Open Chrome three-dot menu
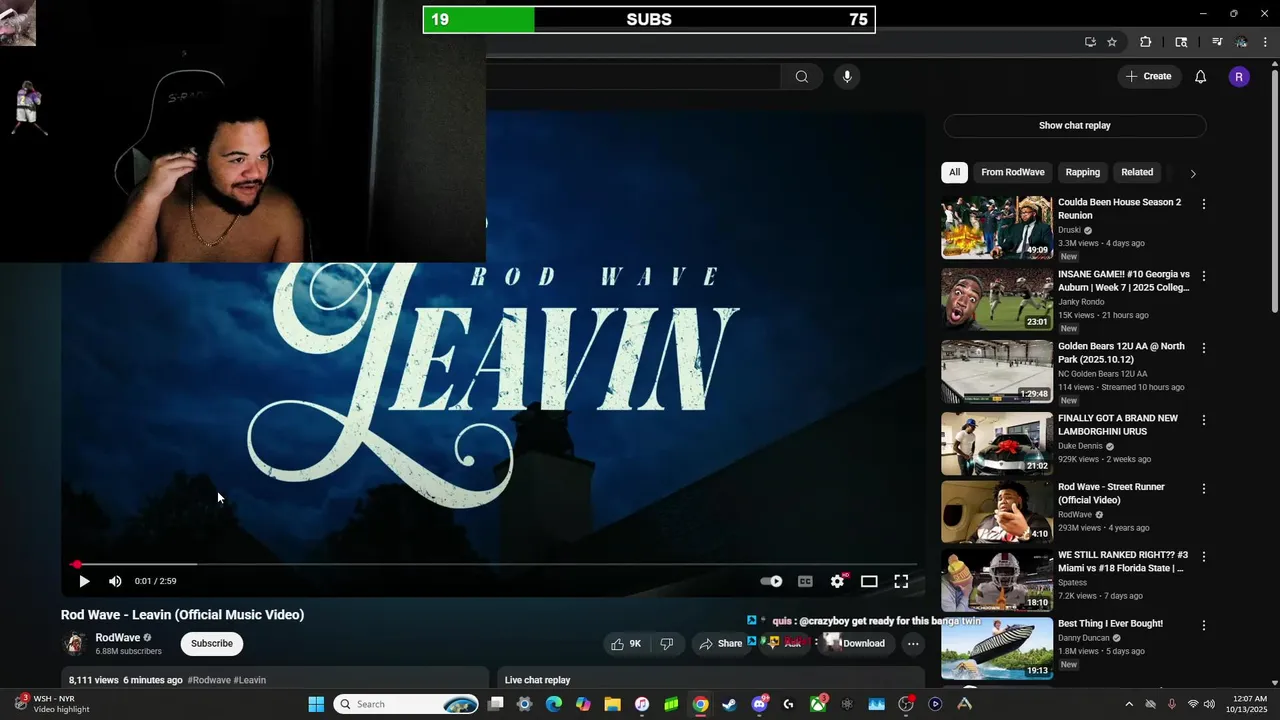The image size is (1280, 720). [x=1265, y=42]
